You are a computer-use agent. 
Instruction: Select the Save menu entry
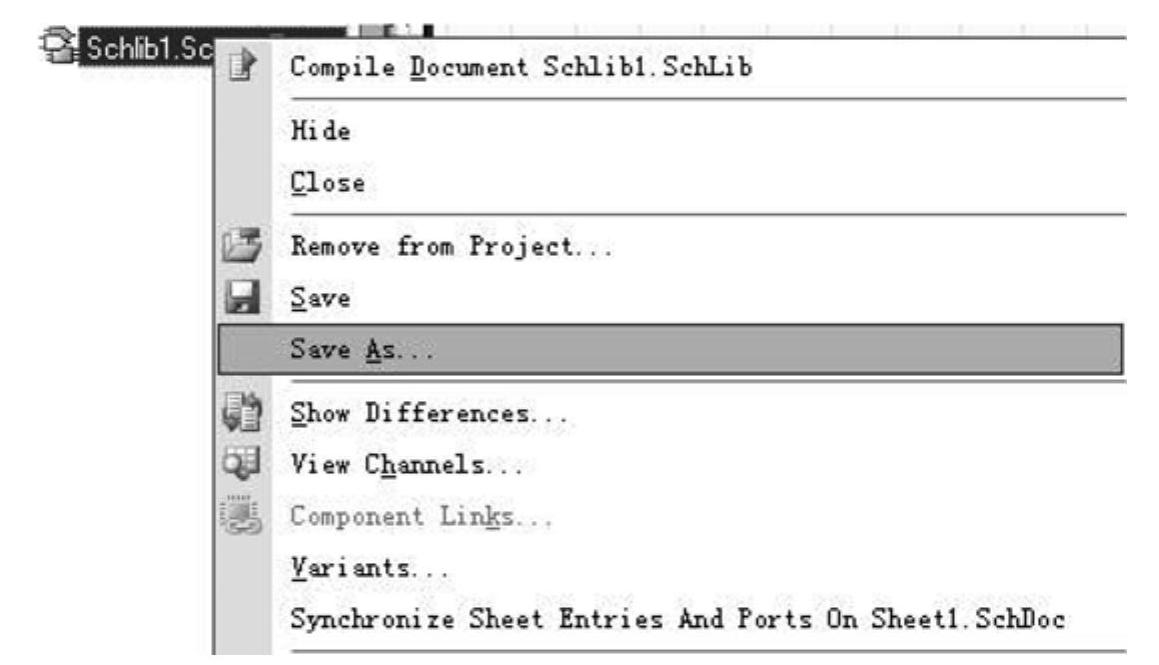click(320, 298)
